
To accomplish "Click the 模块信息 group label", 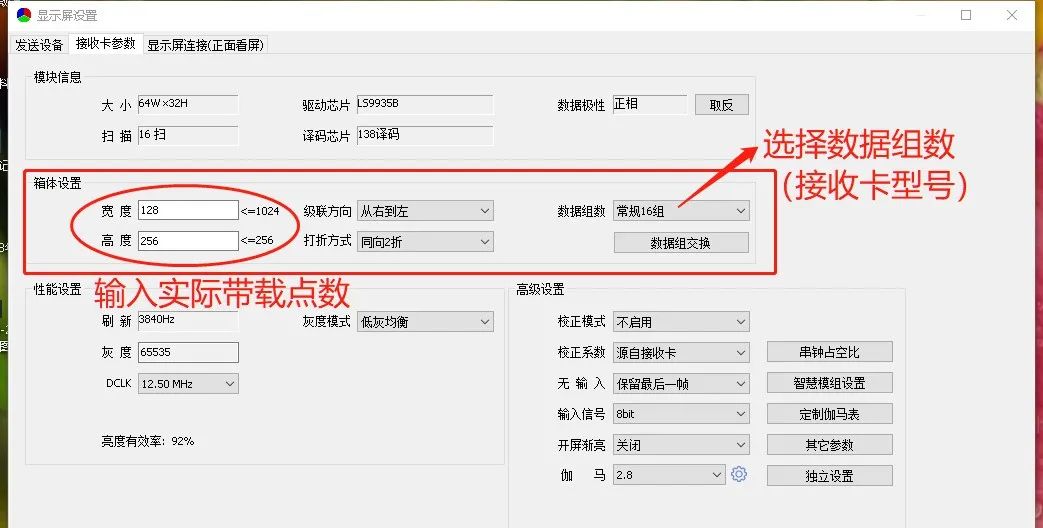I will click(57, 77).
